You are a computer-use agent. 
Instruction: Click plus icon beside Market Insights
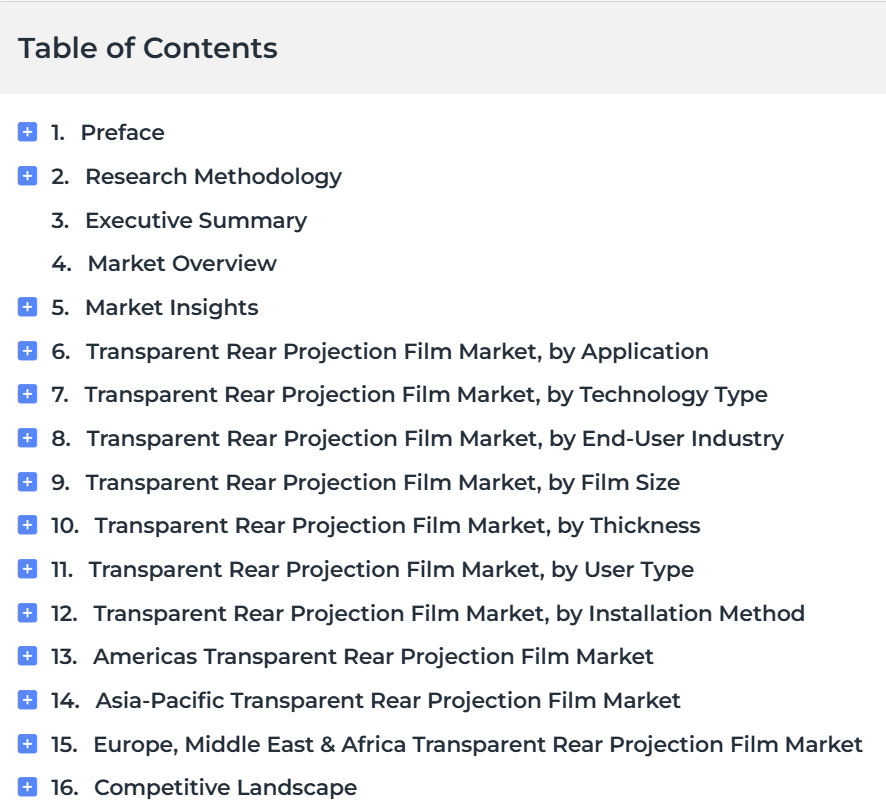27,307
